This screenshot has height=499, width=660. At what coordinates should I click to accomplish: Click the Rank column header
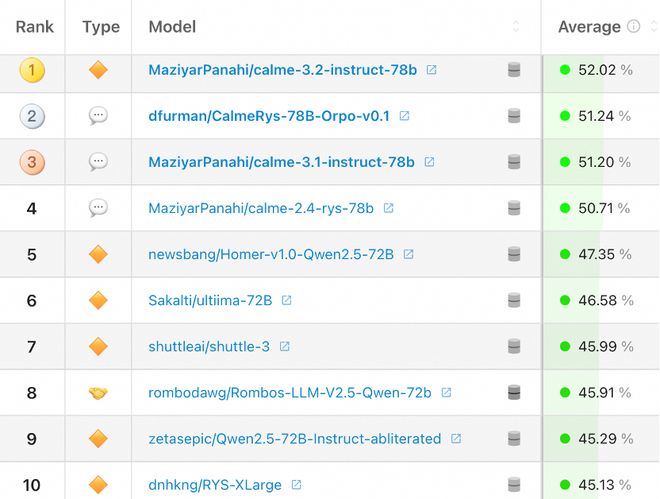(x=35, y=27)
